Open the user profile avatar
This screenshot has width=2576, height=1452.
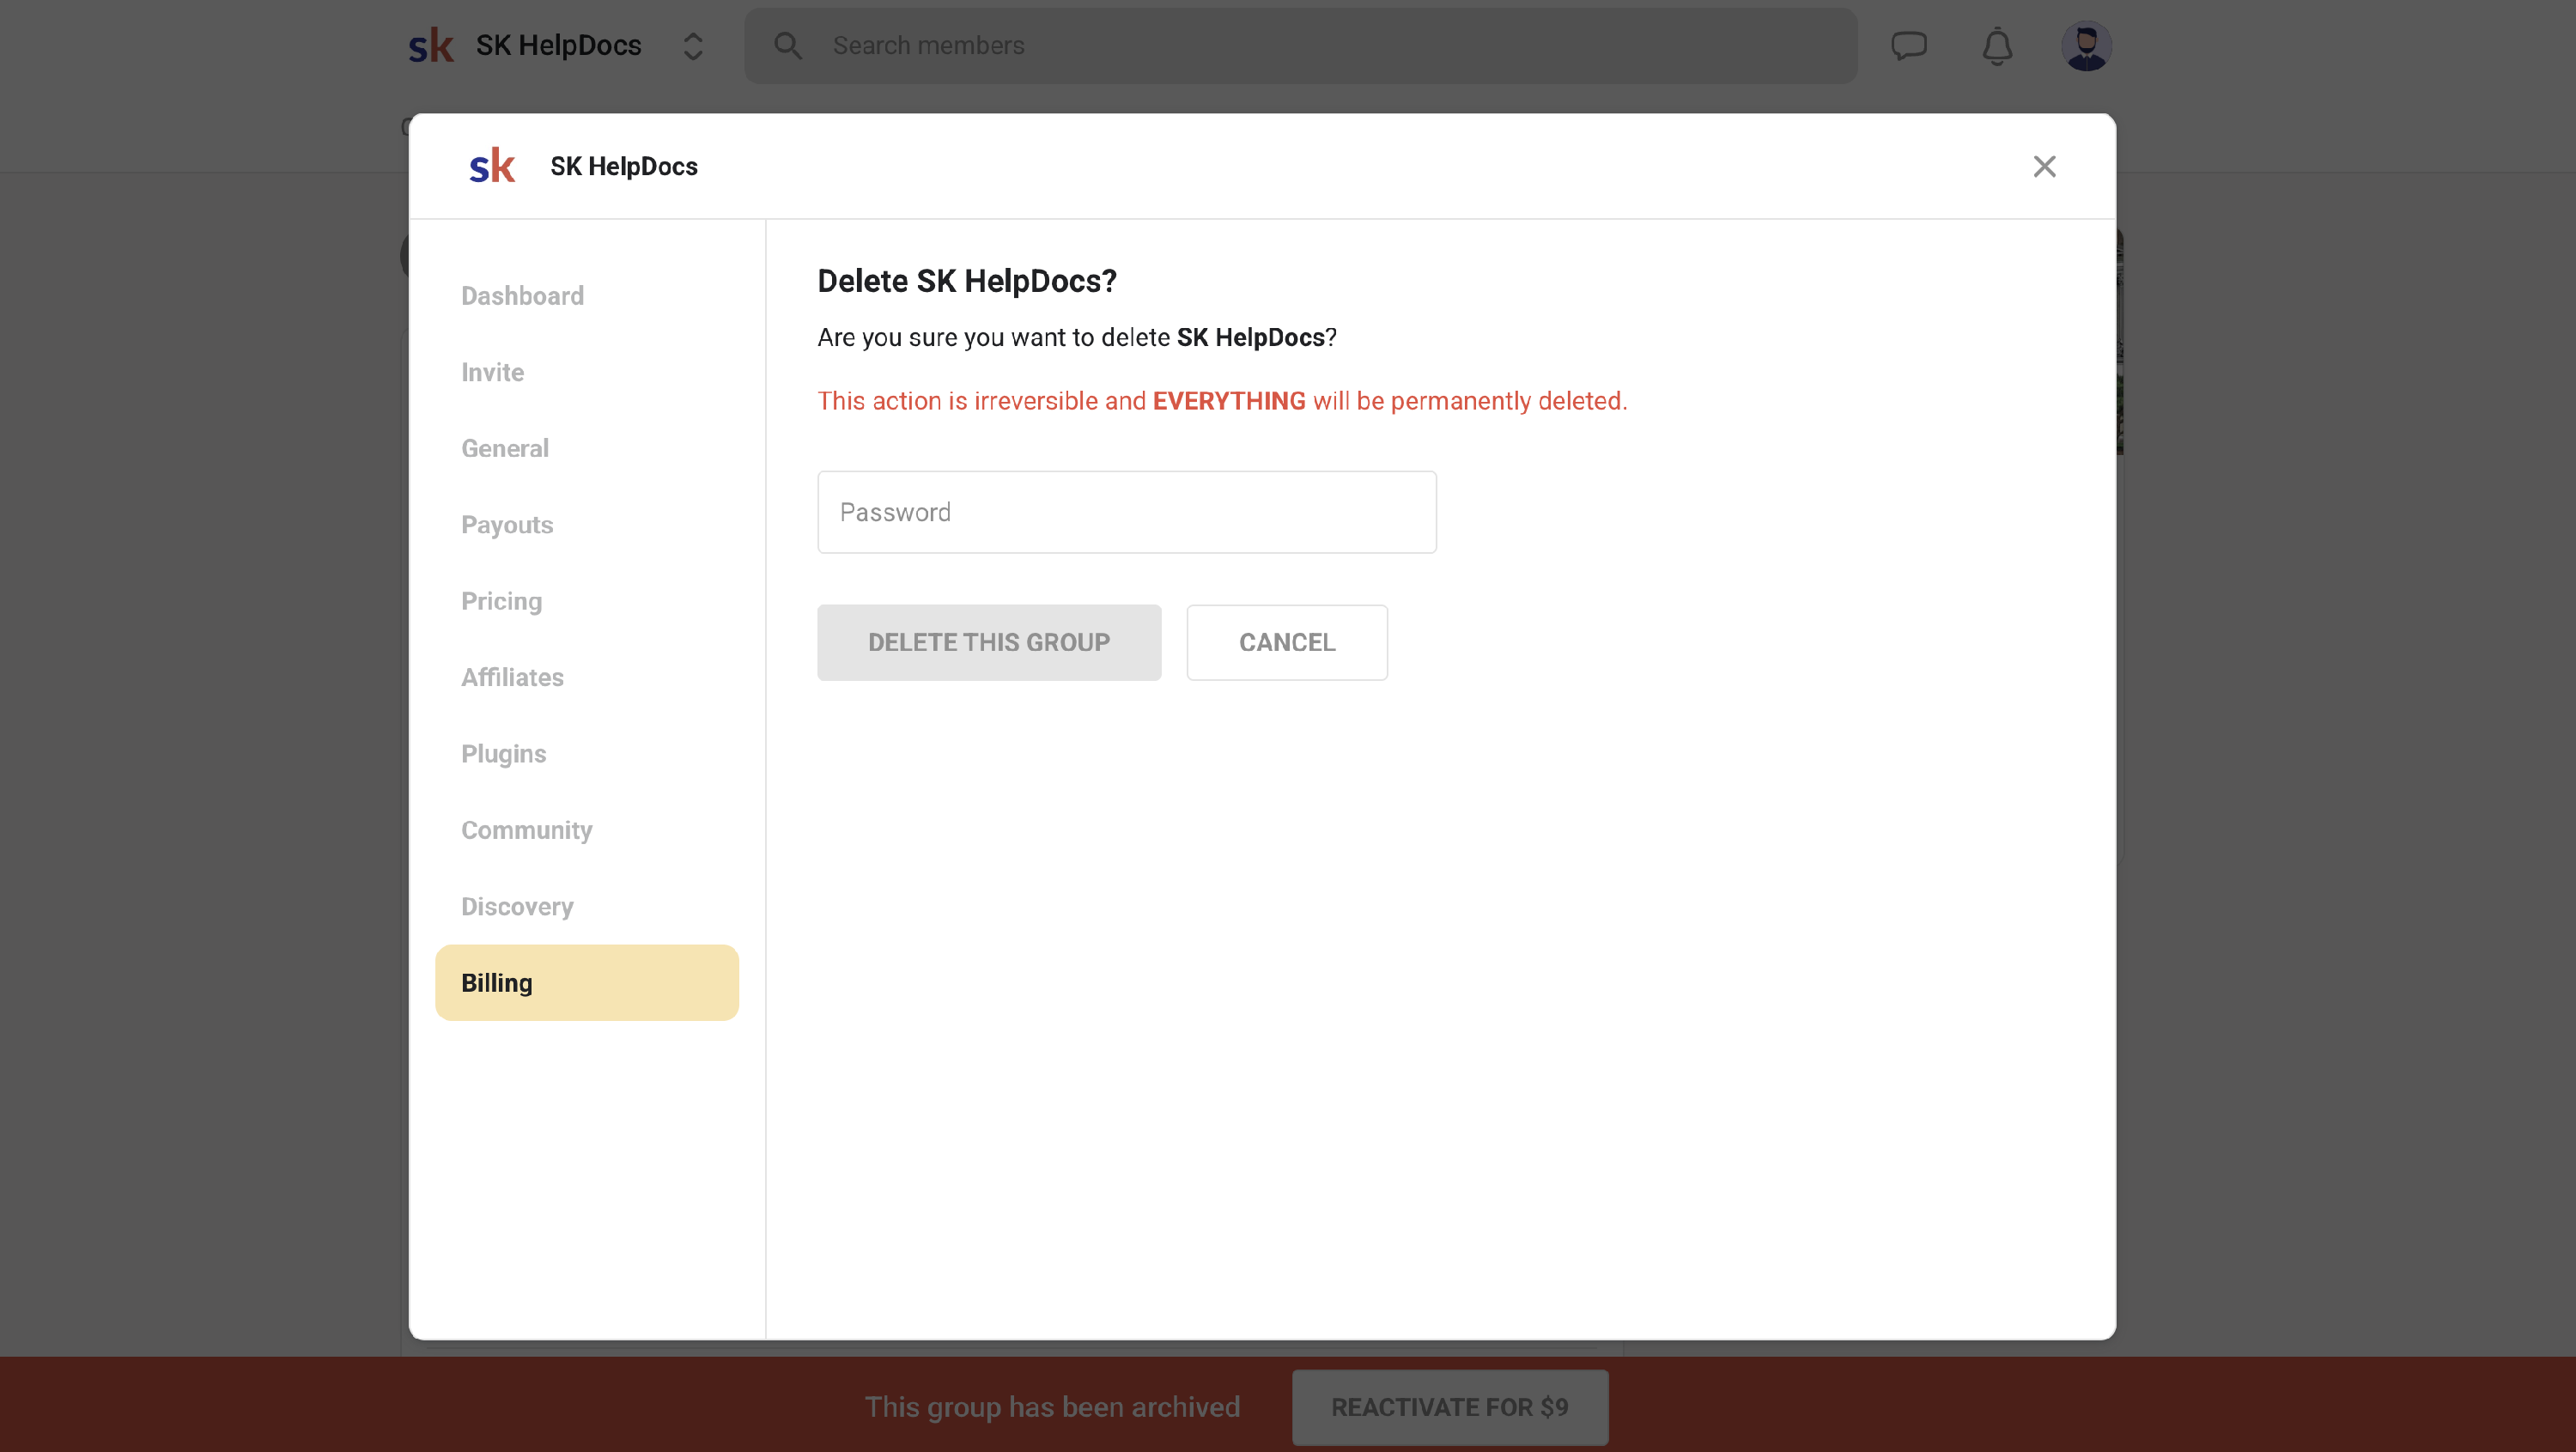[2086, 46]
